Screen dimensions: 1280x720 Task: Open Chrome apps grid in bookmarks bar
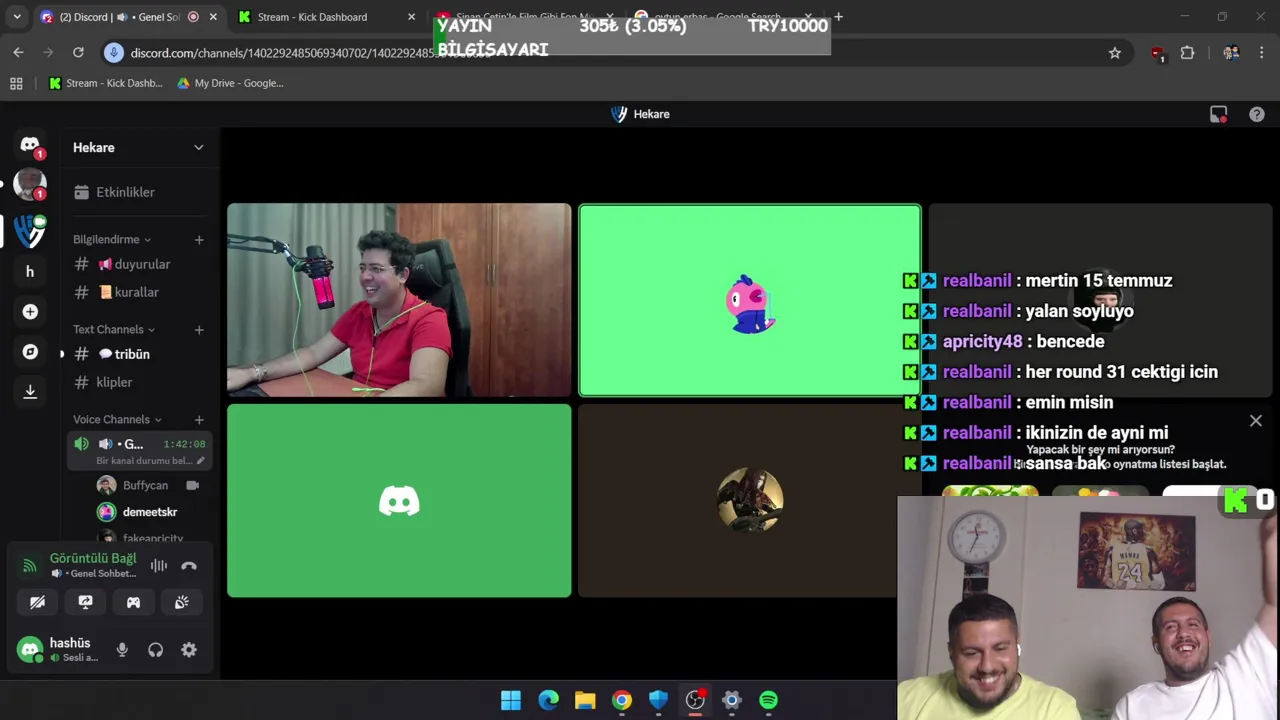click(x=16, y=83)
